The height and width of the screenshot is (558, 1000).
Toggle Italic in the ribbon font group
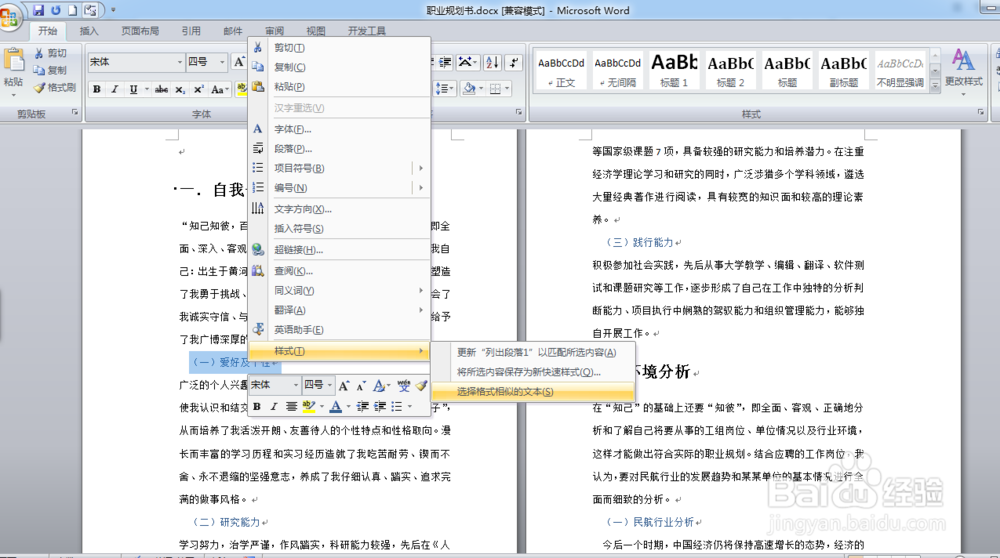pos(115,89)
